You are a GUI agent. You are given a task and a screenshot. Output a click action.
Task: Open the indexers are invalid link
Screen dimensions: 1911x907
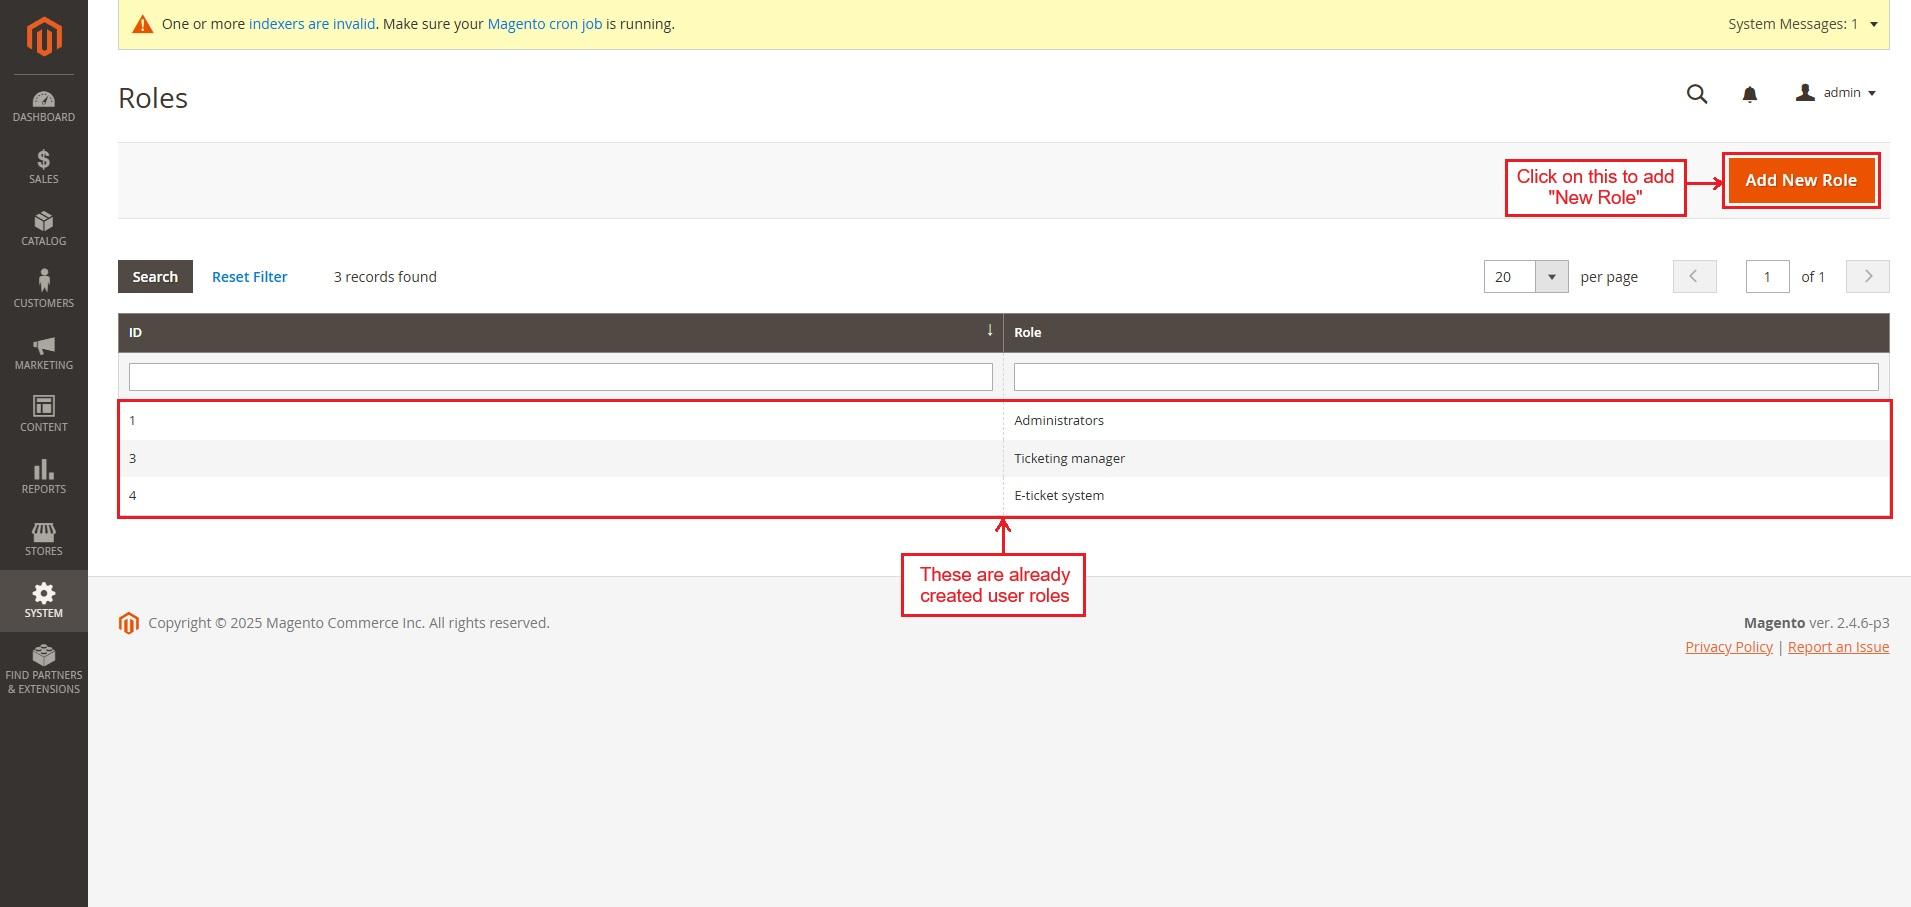[312, 24]
